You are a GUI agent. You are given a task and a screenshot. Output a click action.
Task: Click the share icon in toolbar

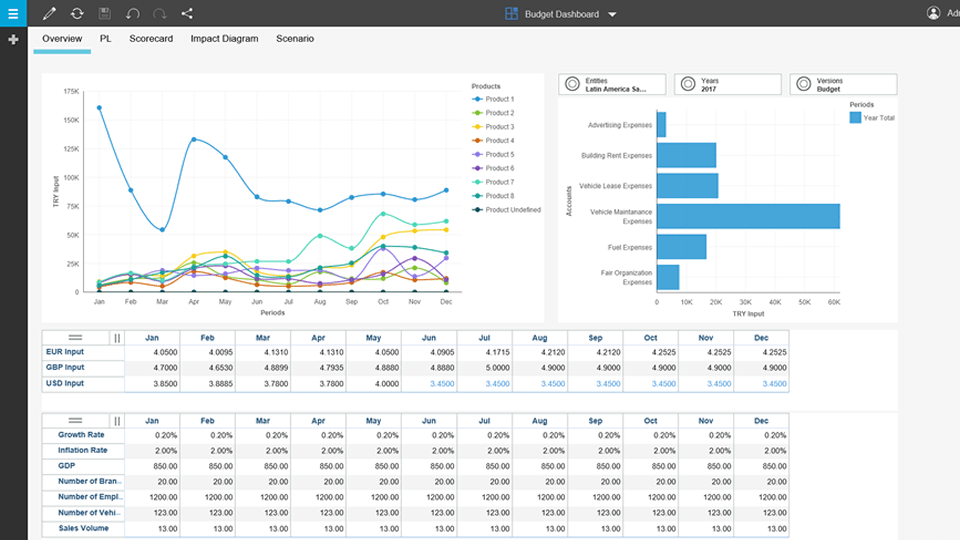187,14
